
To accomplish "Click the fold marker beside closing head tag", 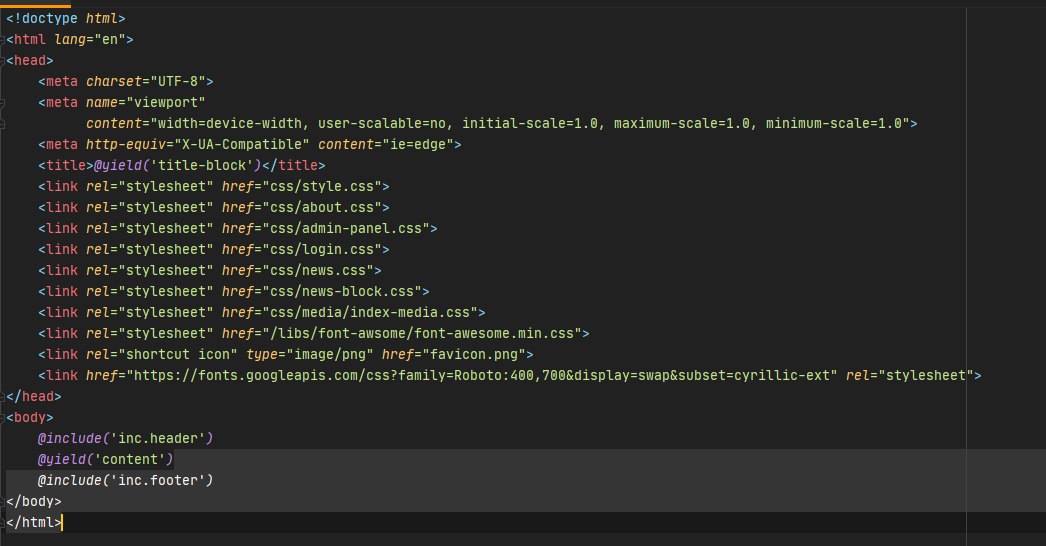I will pyautogui.click(x=3, y=396).
